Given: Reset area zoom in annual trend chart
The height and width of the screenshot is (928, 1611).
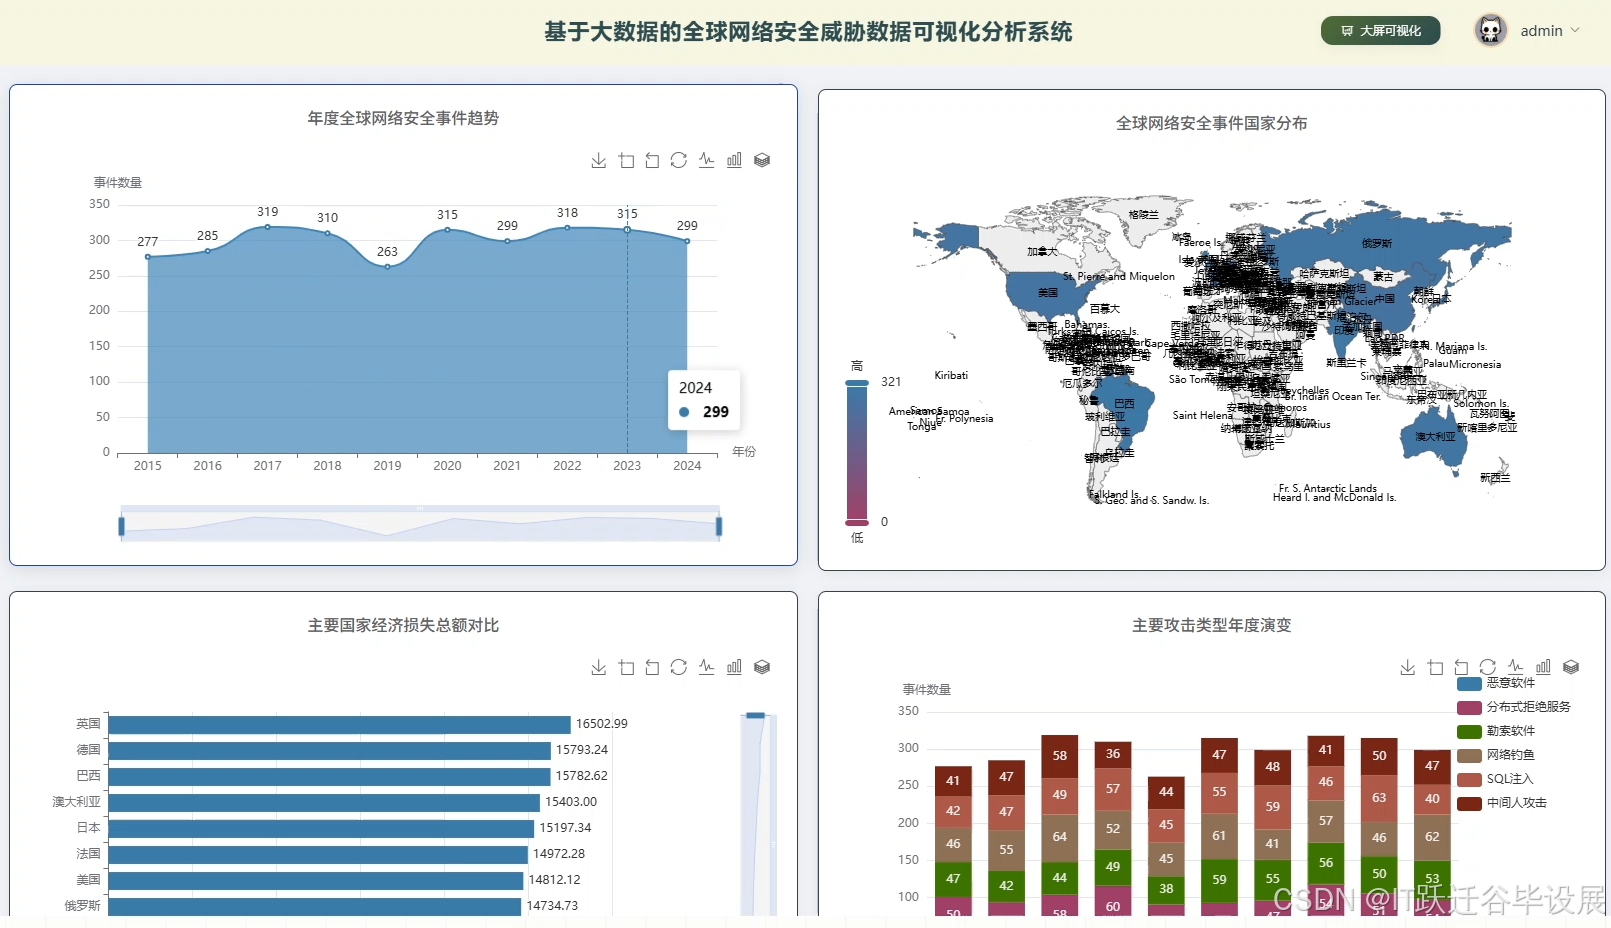Looking at the screenshot, I should tap(652, 160).
